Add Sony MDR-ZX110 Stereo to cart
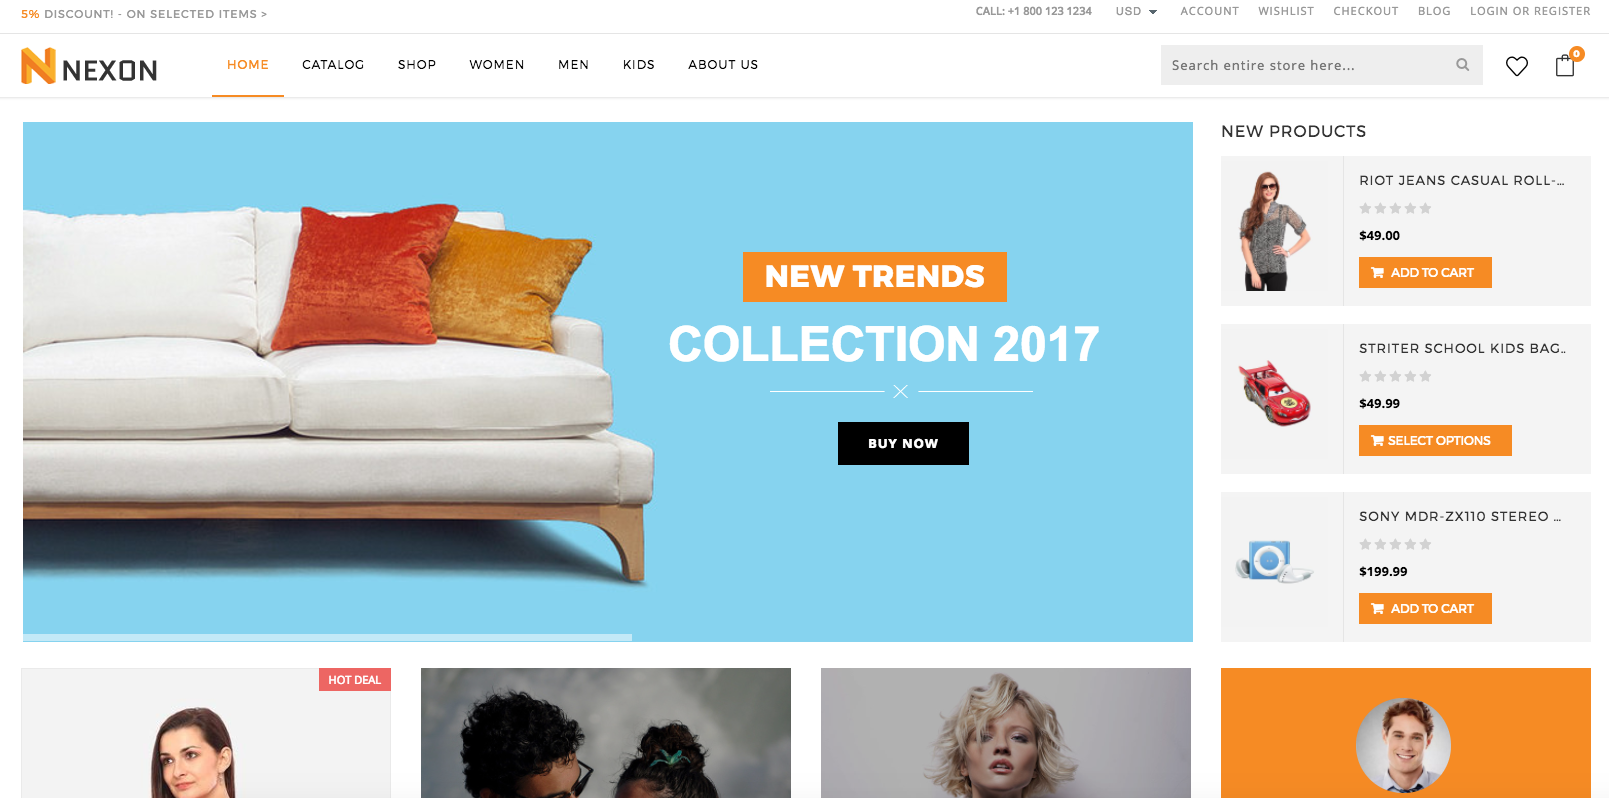Screen dimensions: 1609x798 point(1425,608)
